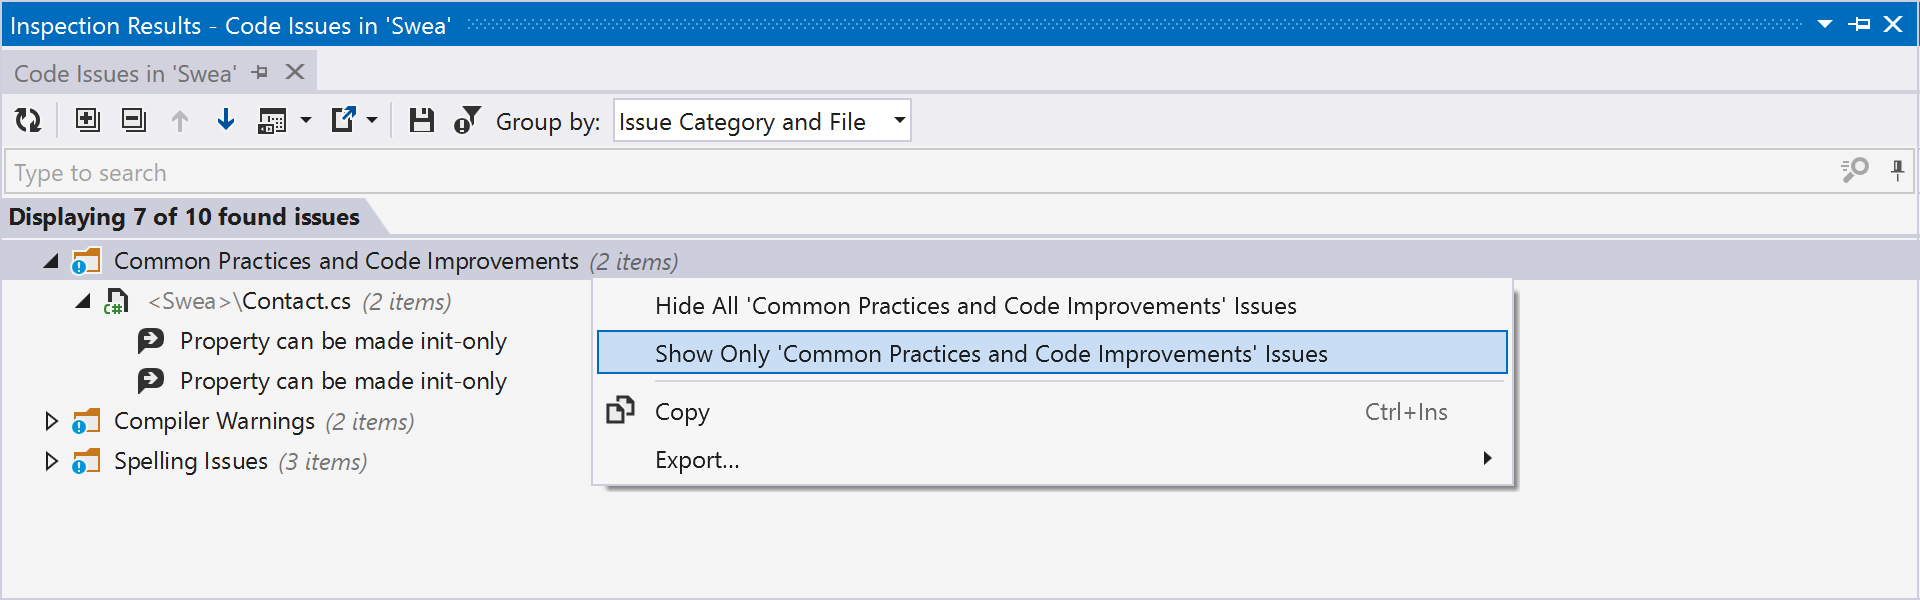Toggle auto-hide pin in the title bar
1920x600 pixels.
1861,24
